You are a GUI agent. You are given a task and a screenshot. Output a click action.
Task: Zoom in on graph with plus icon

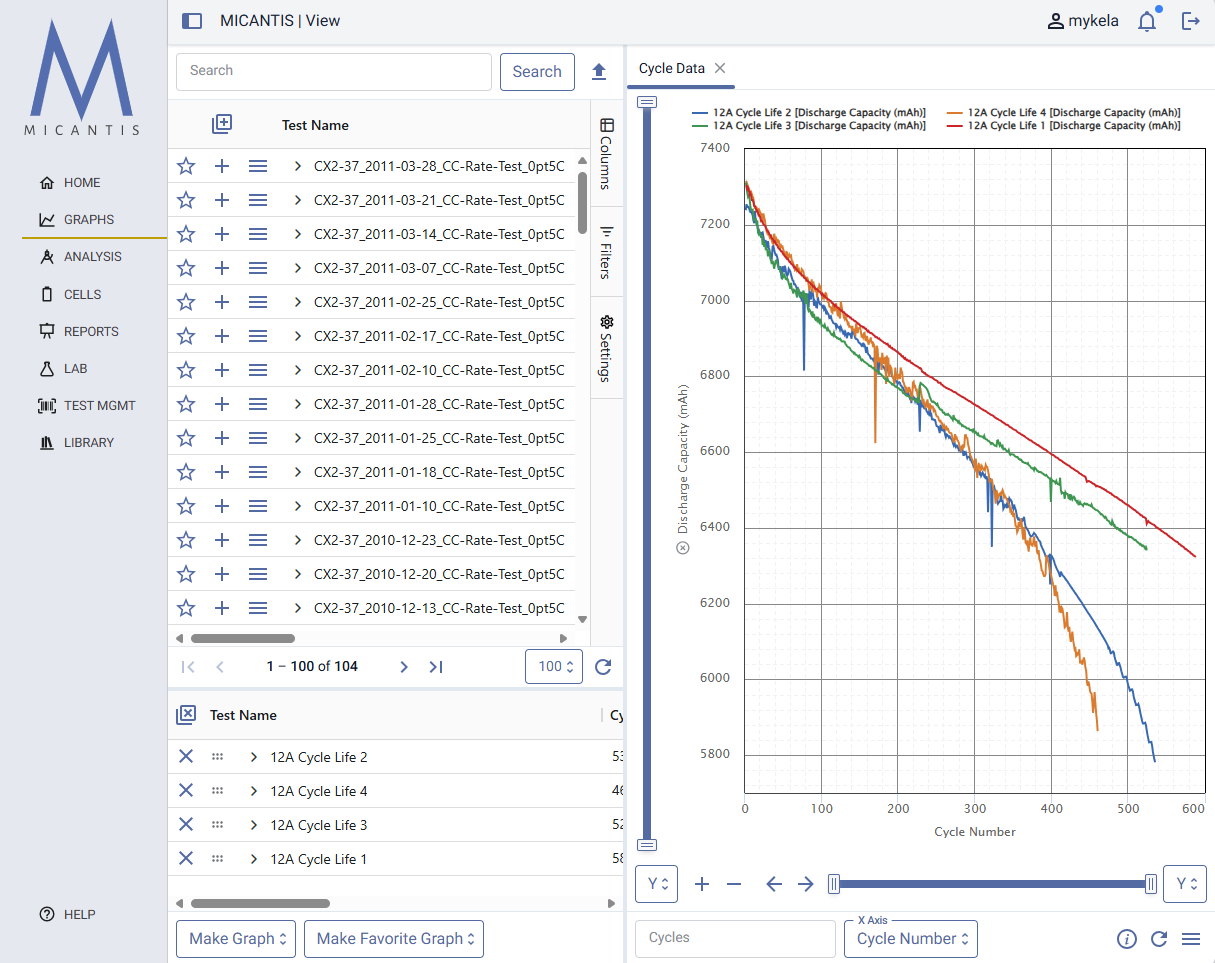pyautogui.click(x=701, y=884)
